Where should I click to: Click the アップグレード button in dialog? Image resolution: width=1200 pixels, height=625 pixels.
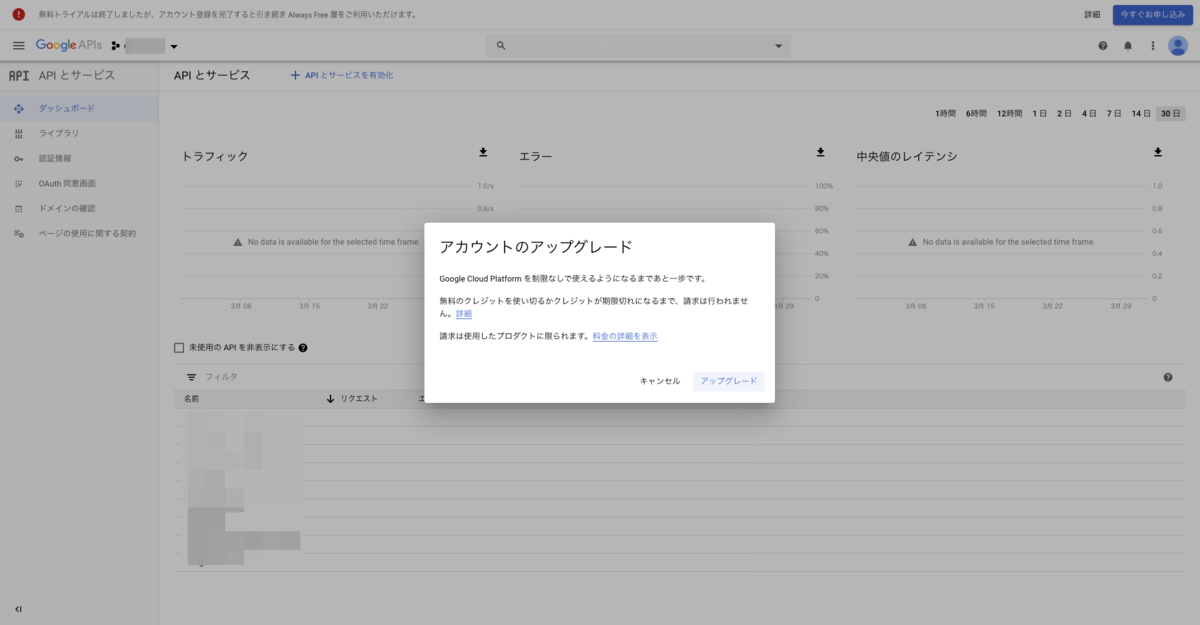[728, 381]
